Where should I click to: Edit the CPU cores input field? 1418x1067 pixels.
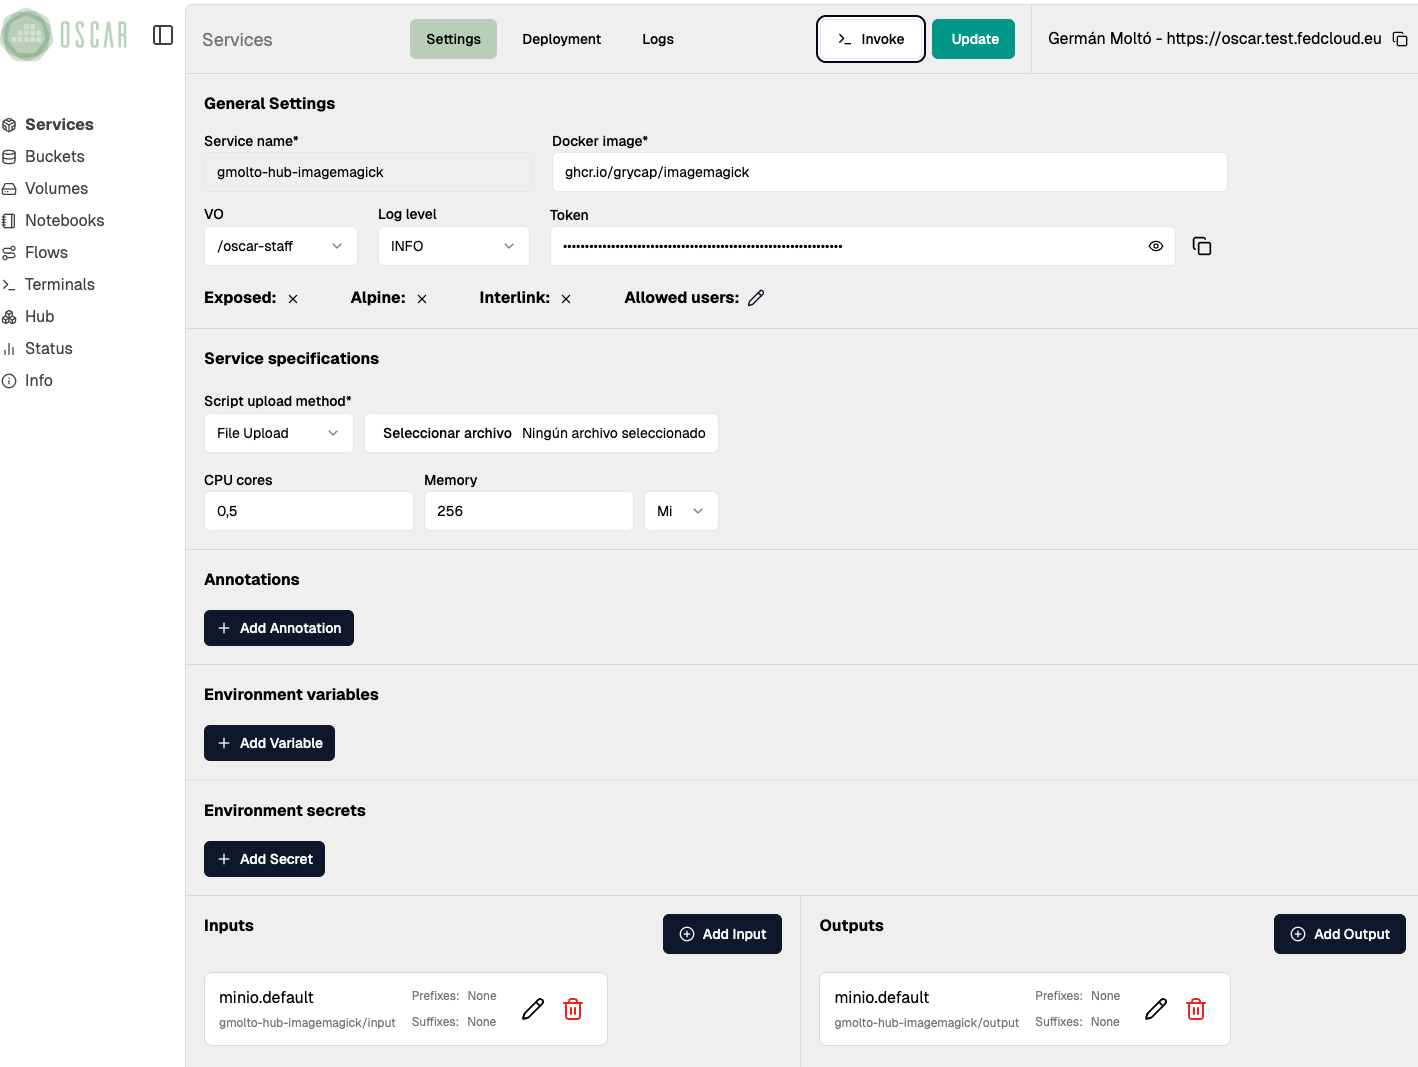pyautogui.click(x=308, y=511)
